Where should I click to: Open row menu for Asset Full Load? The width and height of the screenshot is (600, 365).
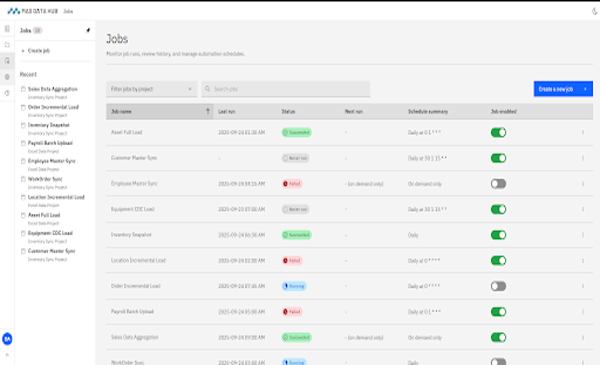583,132
